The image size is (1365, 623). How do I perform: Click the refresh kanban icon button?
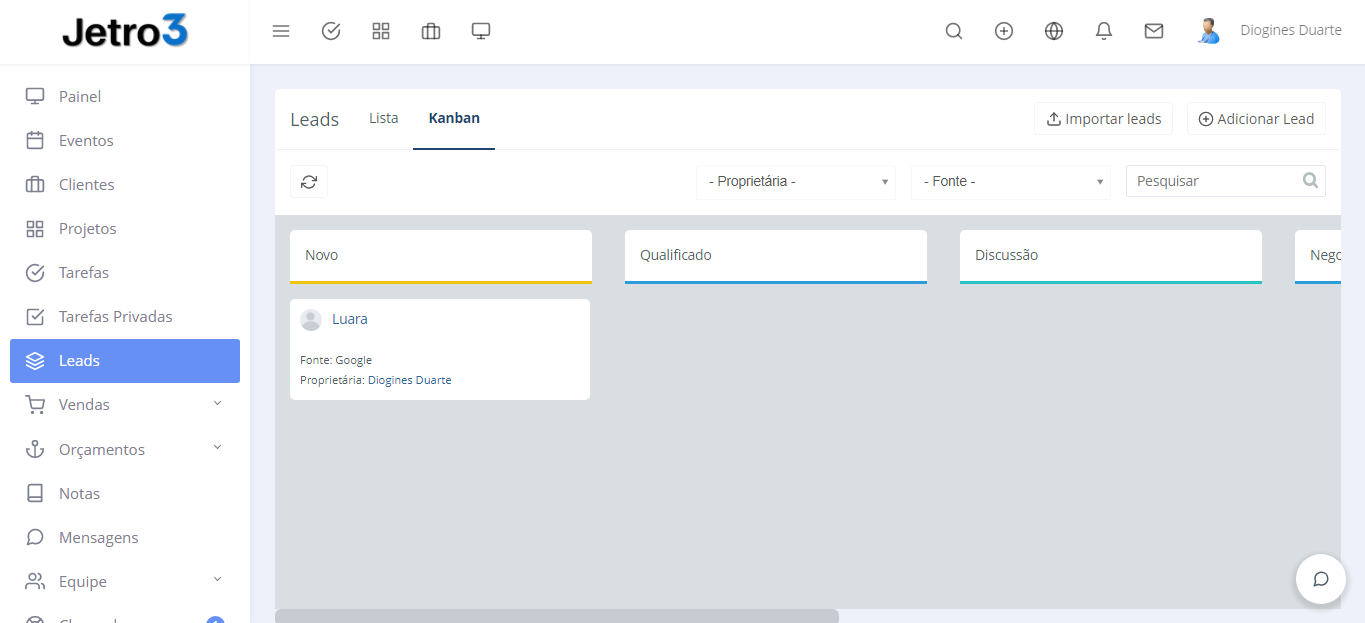(x=309, y=181)
